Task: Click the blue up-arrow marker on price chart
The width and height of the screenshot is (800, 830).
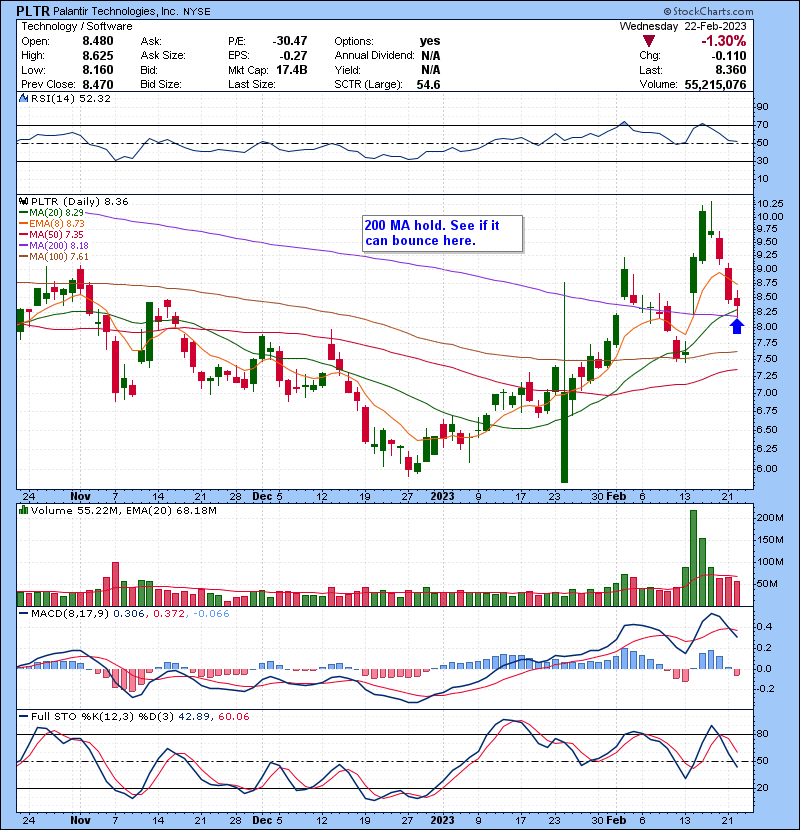Action: click(x=737, y=326)
